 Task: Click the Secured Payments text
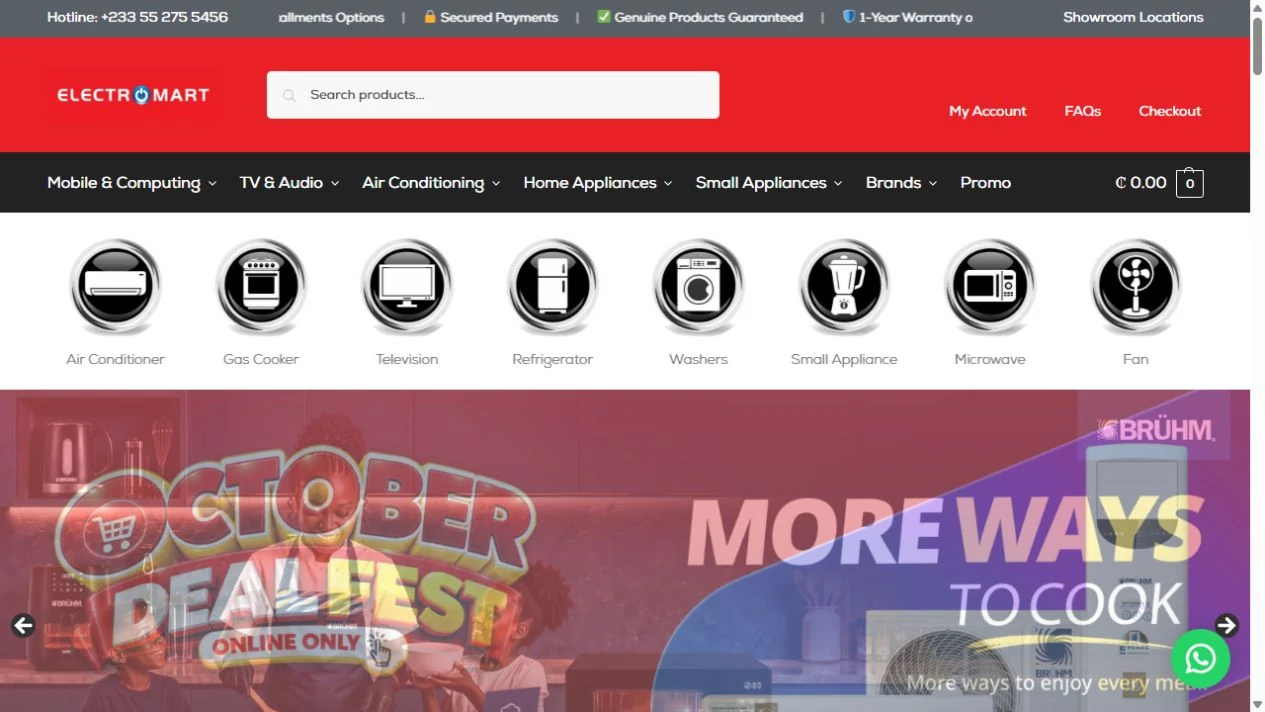pos(499,17)
